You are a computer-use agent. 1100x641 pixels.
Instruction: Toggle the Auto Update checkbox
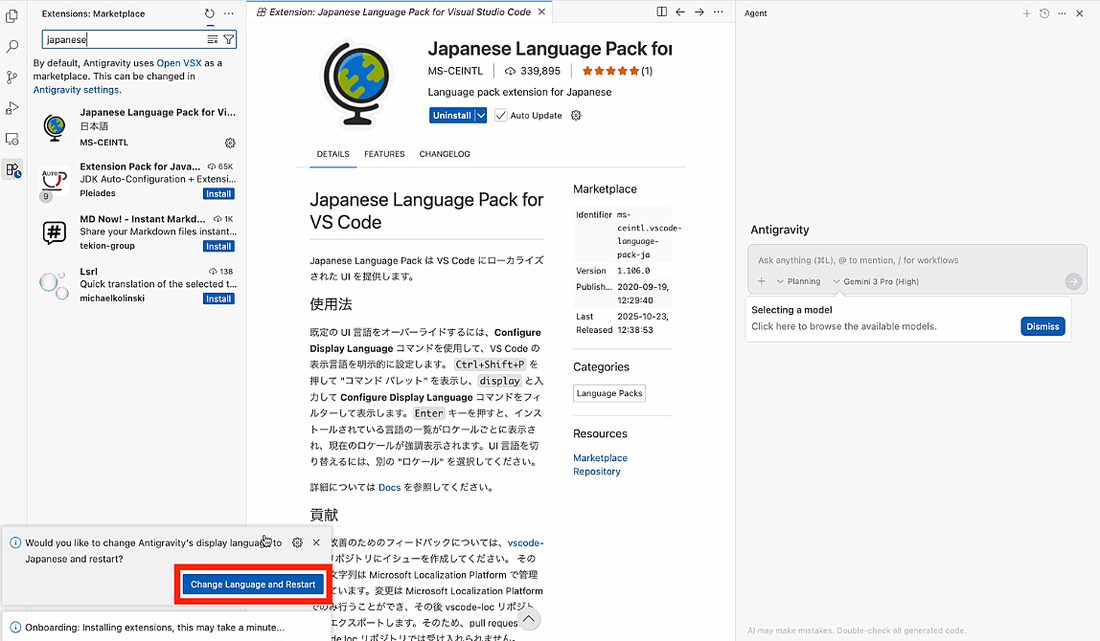click(500, 115)
